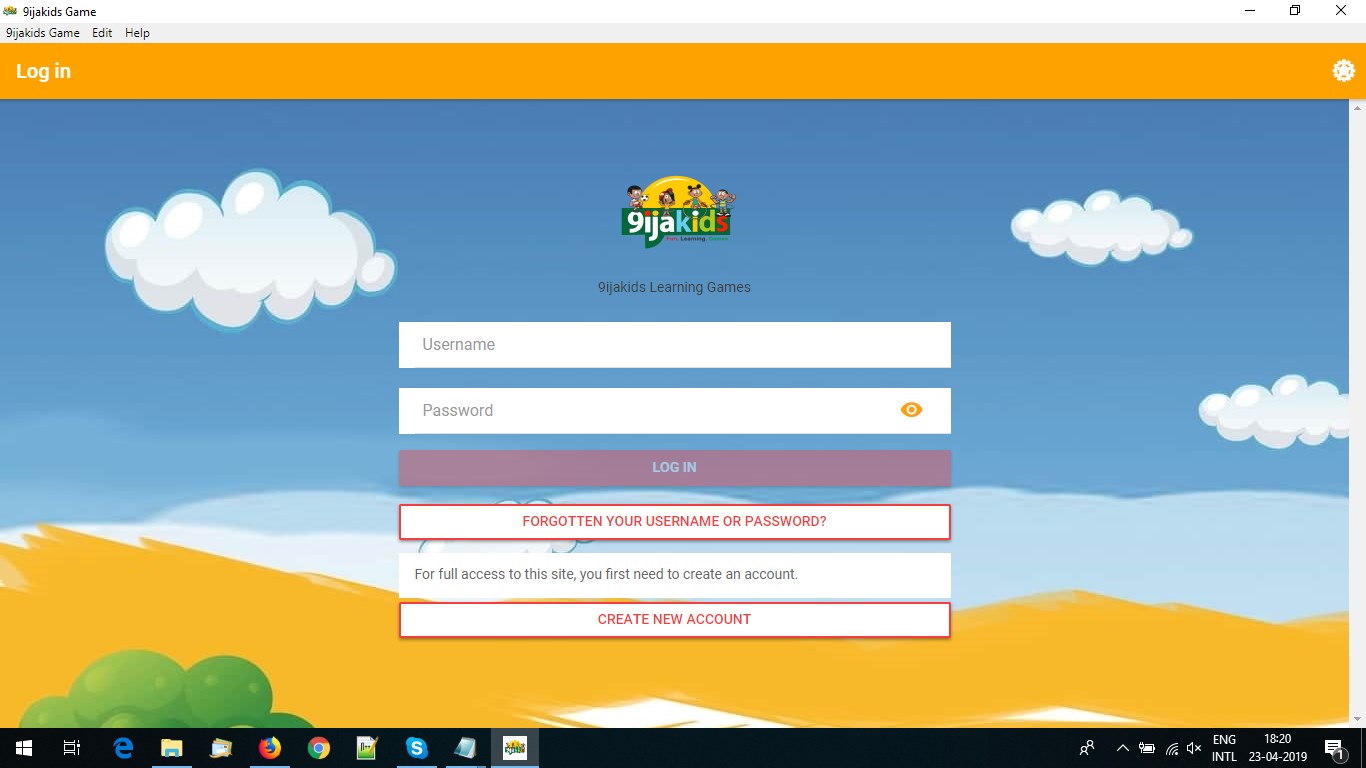The width and height of the screenshot is (1366, 768).
Task: Click the 9ijakids app icon in the title bar
Action: (10, 11)
